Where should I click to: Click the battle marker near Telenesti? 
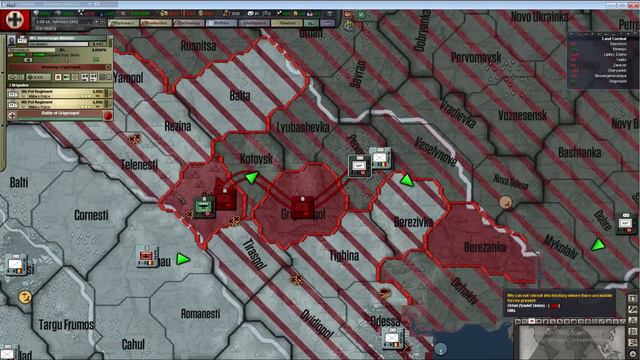pos(134,139)
